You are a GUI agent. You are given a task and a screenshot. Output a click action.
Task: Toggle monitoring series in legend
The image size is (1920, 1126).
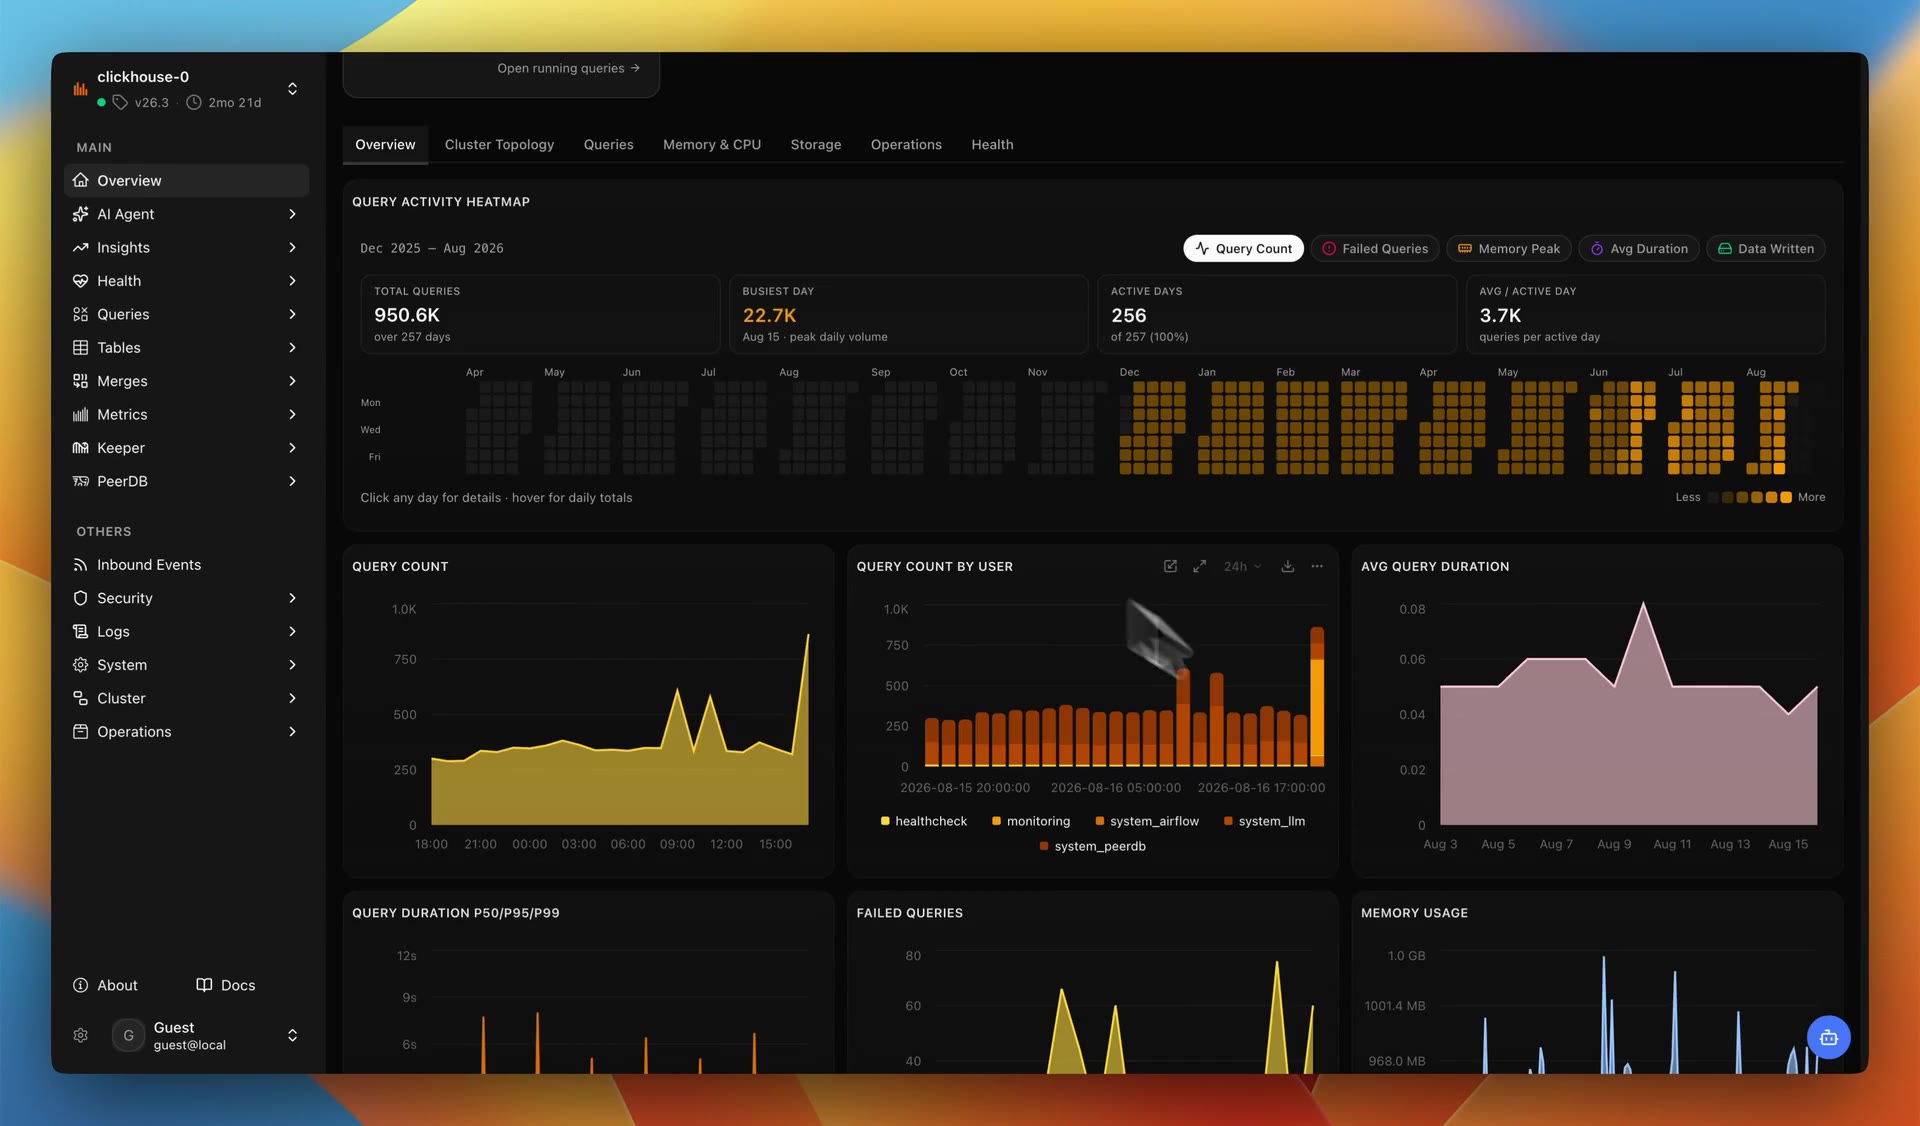1030,821
